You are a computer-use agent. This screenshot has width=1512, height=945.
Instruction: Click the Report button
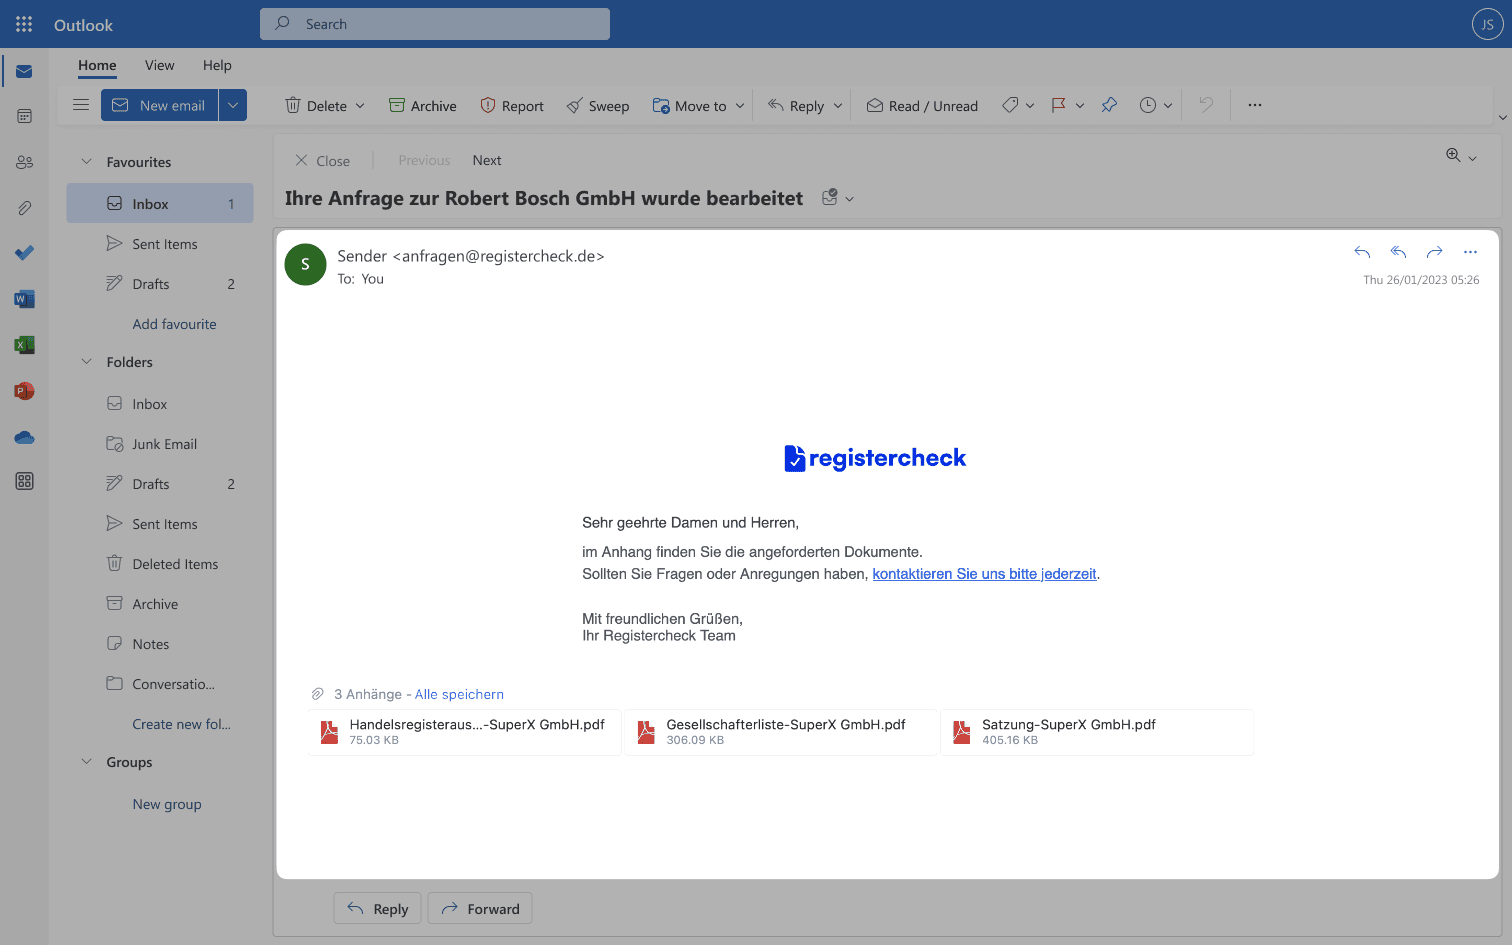tap(512, 106)
